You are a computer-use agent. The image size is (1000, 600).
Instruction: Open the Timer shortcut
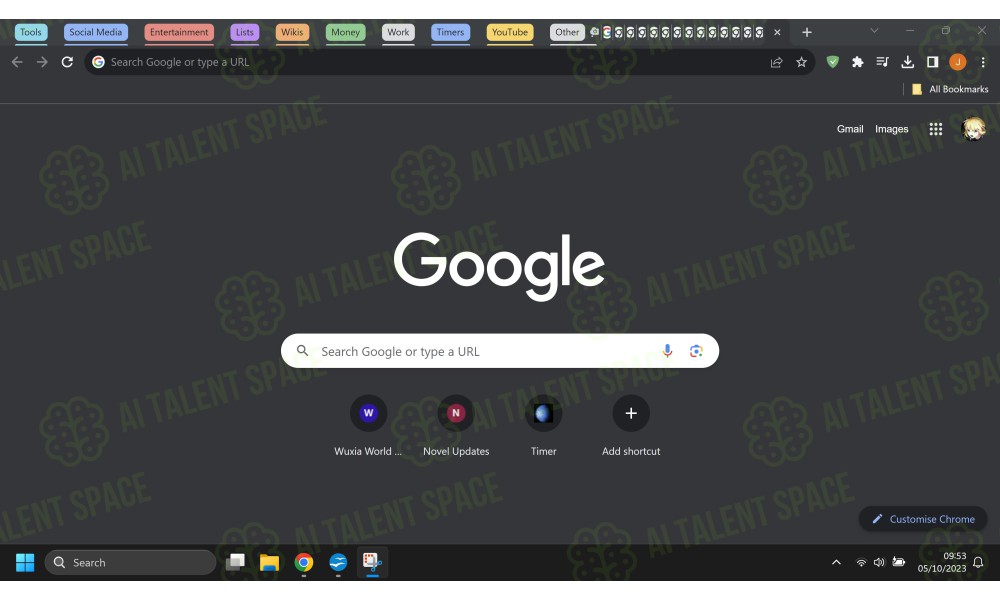[x=543, y=425]
